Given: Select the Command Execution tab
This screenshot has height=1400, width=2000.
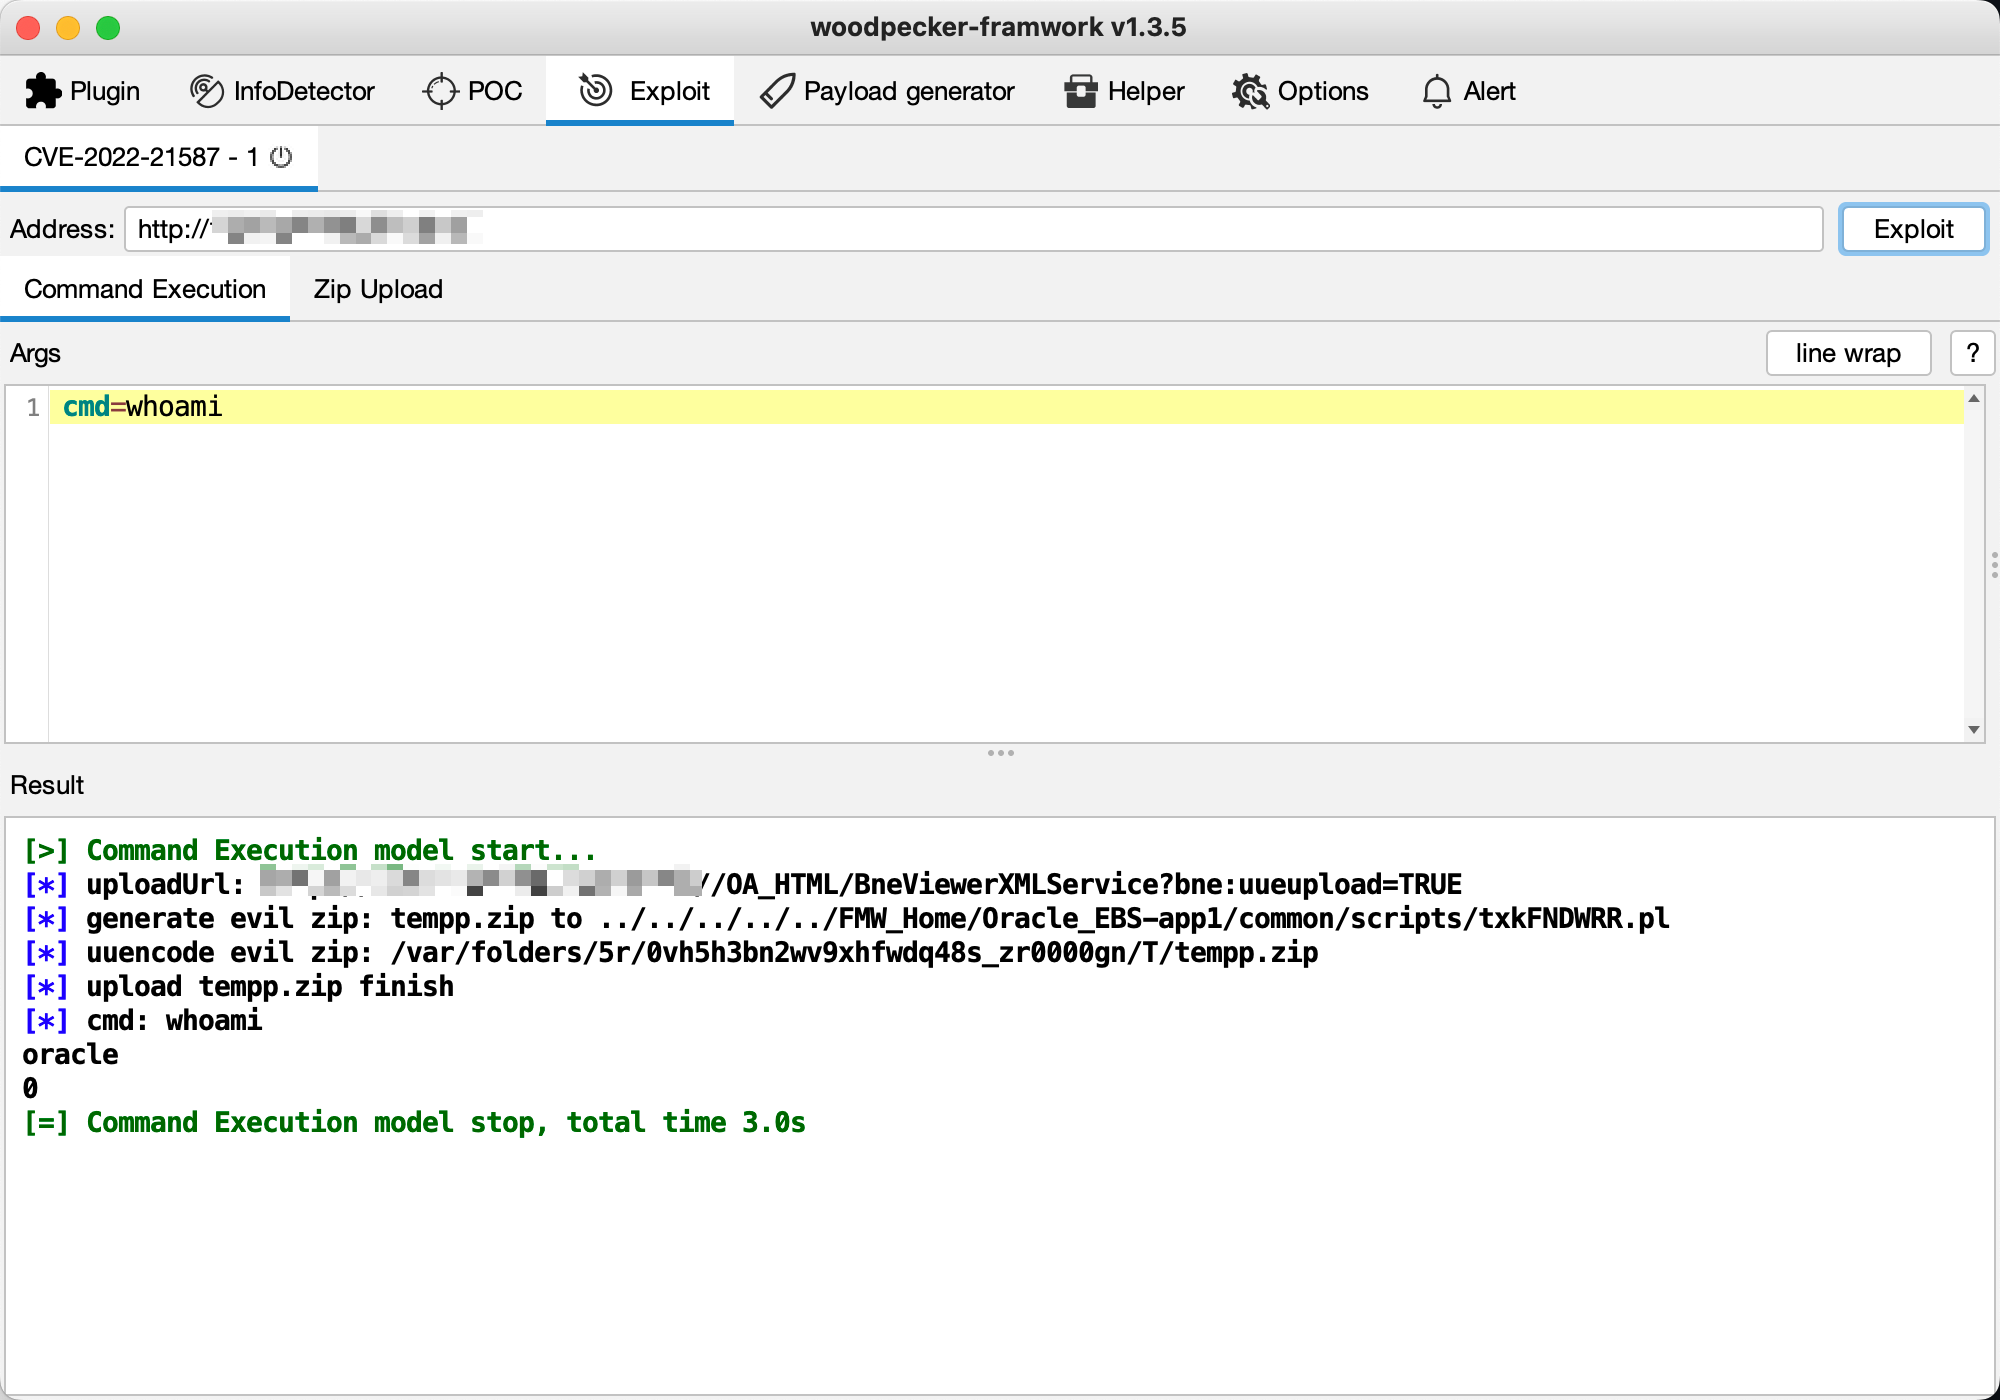Looking at the screenshot, I should tap(145, 289).
